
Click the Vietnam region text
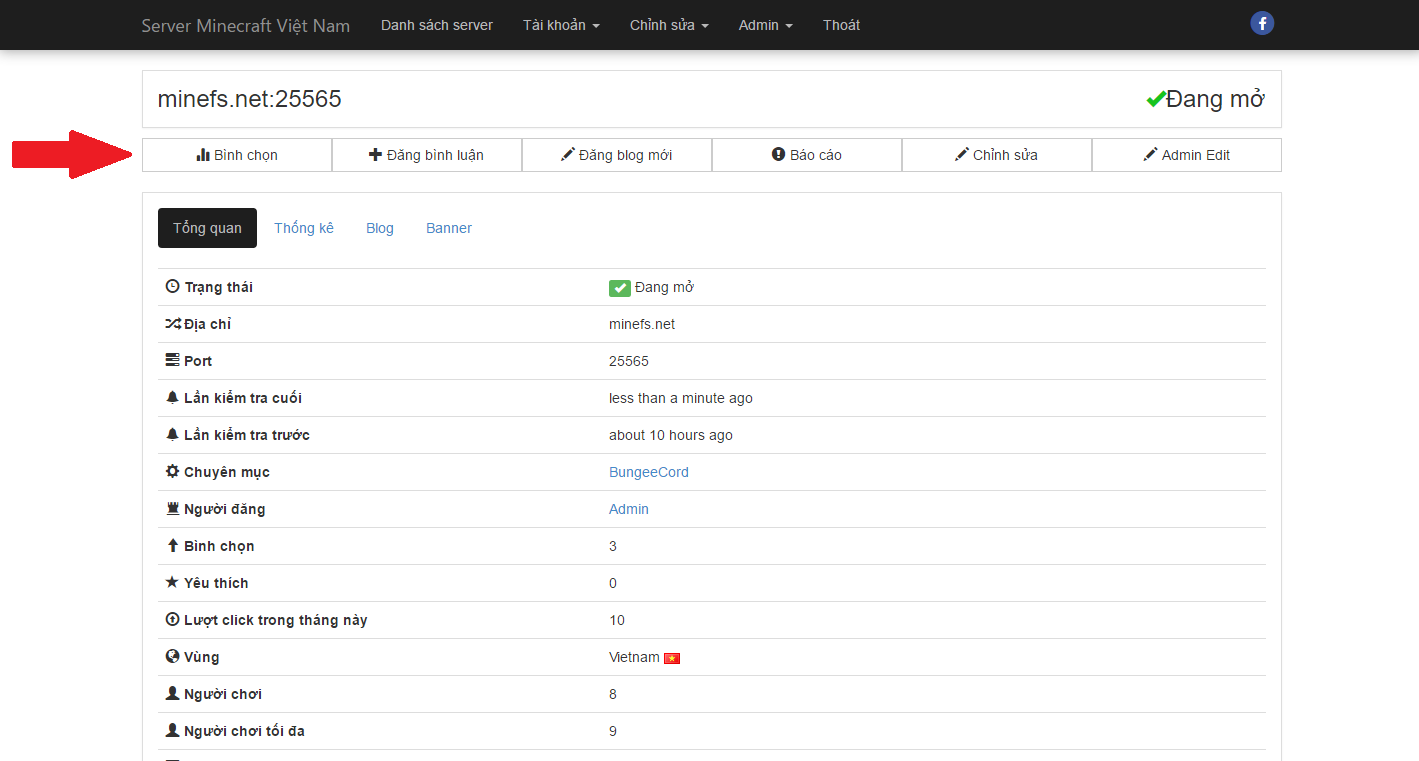pos(634,657)
